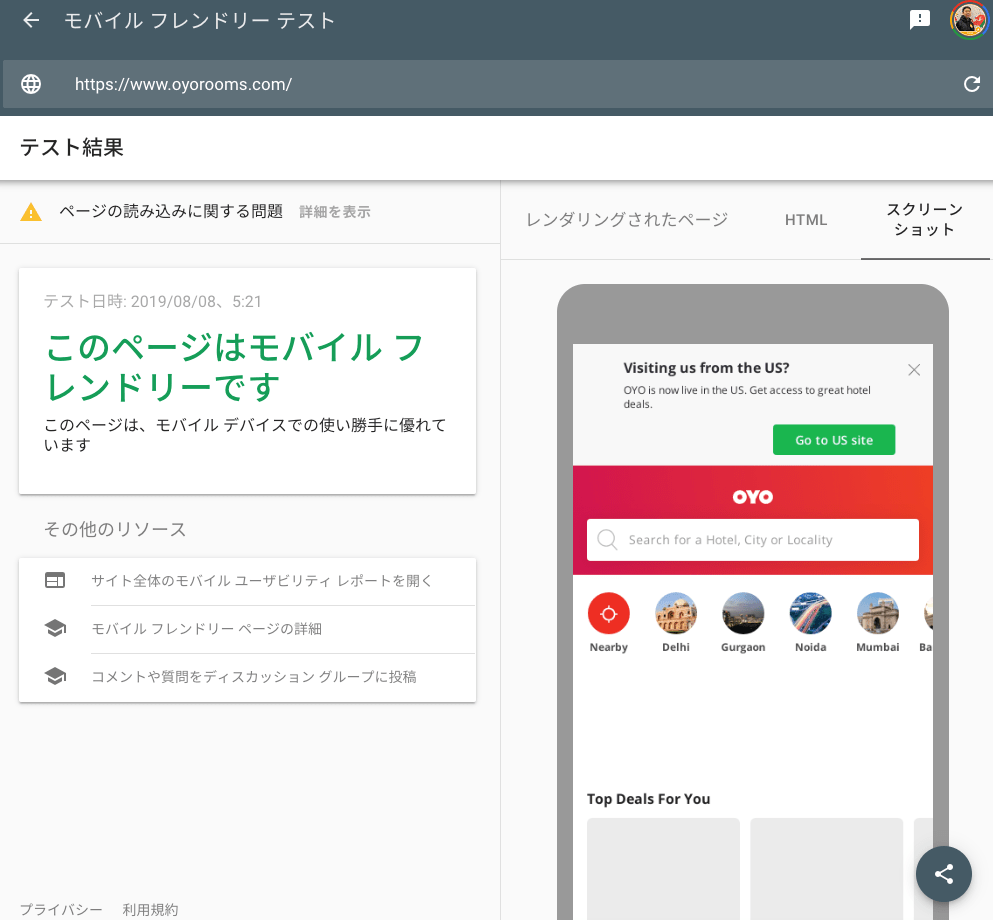Click the floating share button
The image size is (993, 920).
tap(944, 874)
